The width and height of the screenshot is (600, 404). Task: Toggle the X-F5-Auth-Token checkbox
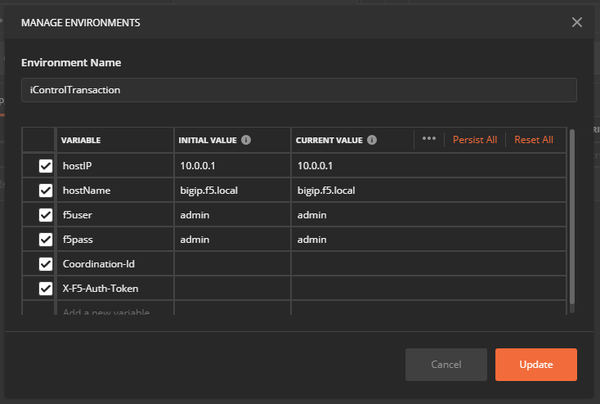pyautogui.click(x=46, y=288)
